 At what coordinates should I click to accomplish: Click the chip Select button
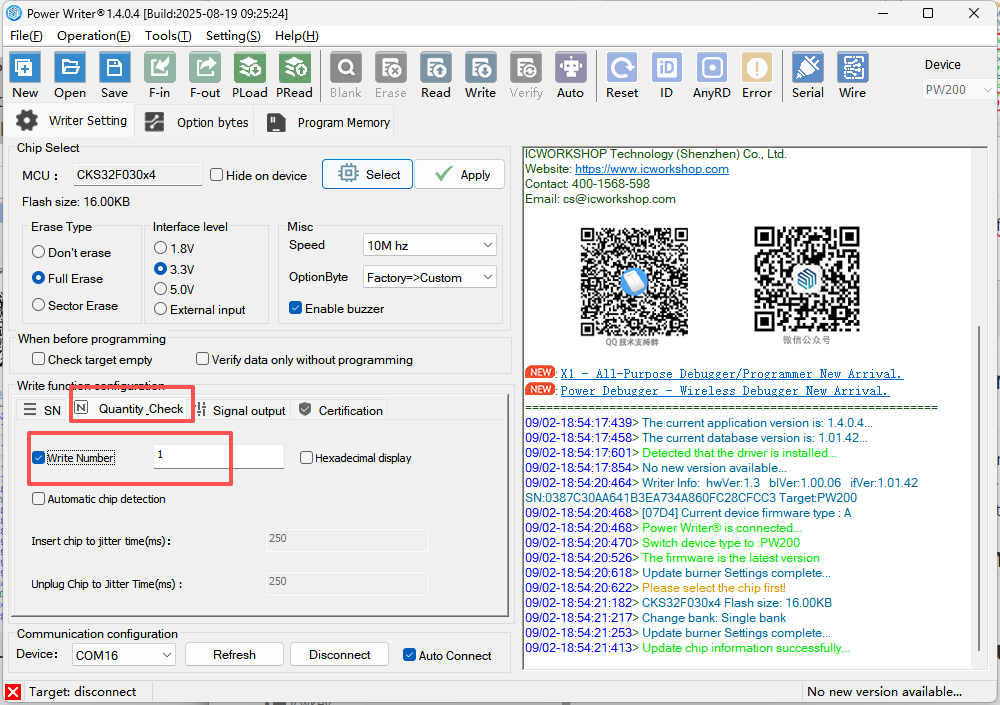pos(367,174)
